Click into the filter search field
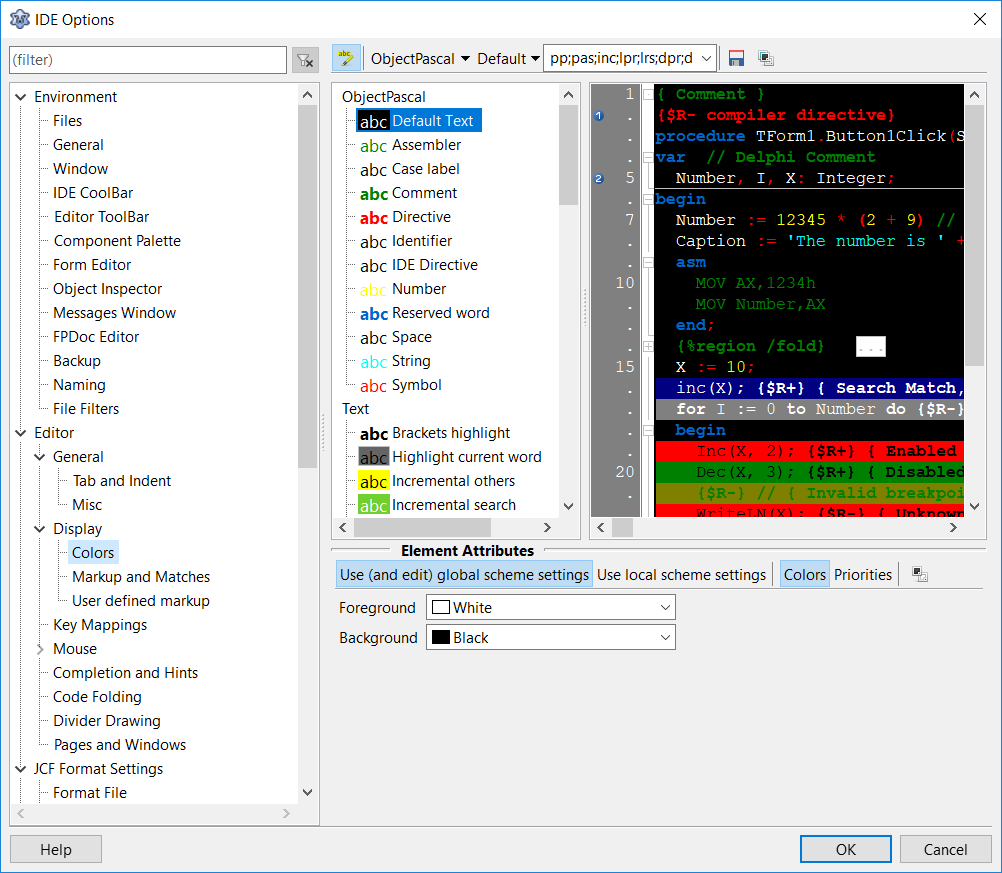 tap(147, 60)
